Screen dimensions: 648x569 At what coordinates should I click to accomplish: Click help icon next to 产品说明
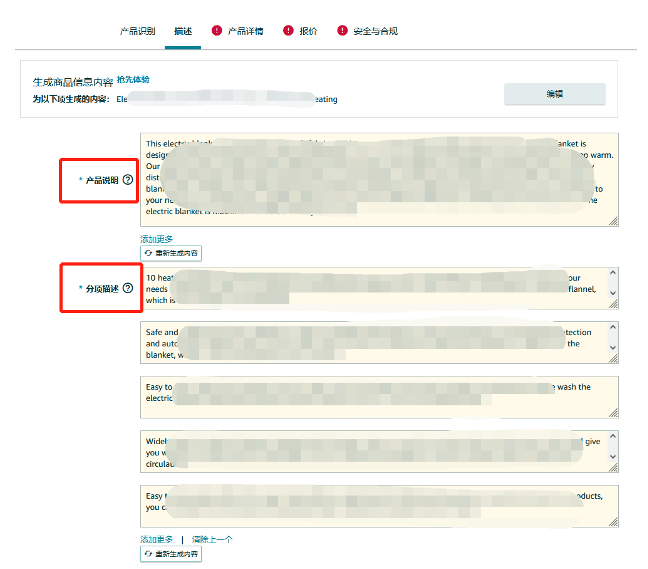(x=127, y=180)
